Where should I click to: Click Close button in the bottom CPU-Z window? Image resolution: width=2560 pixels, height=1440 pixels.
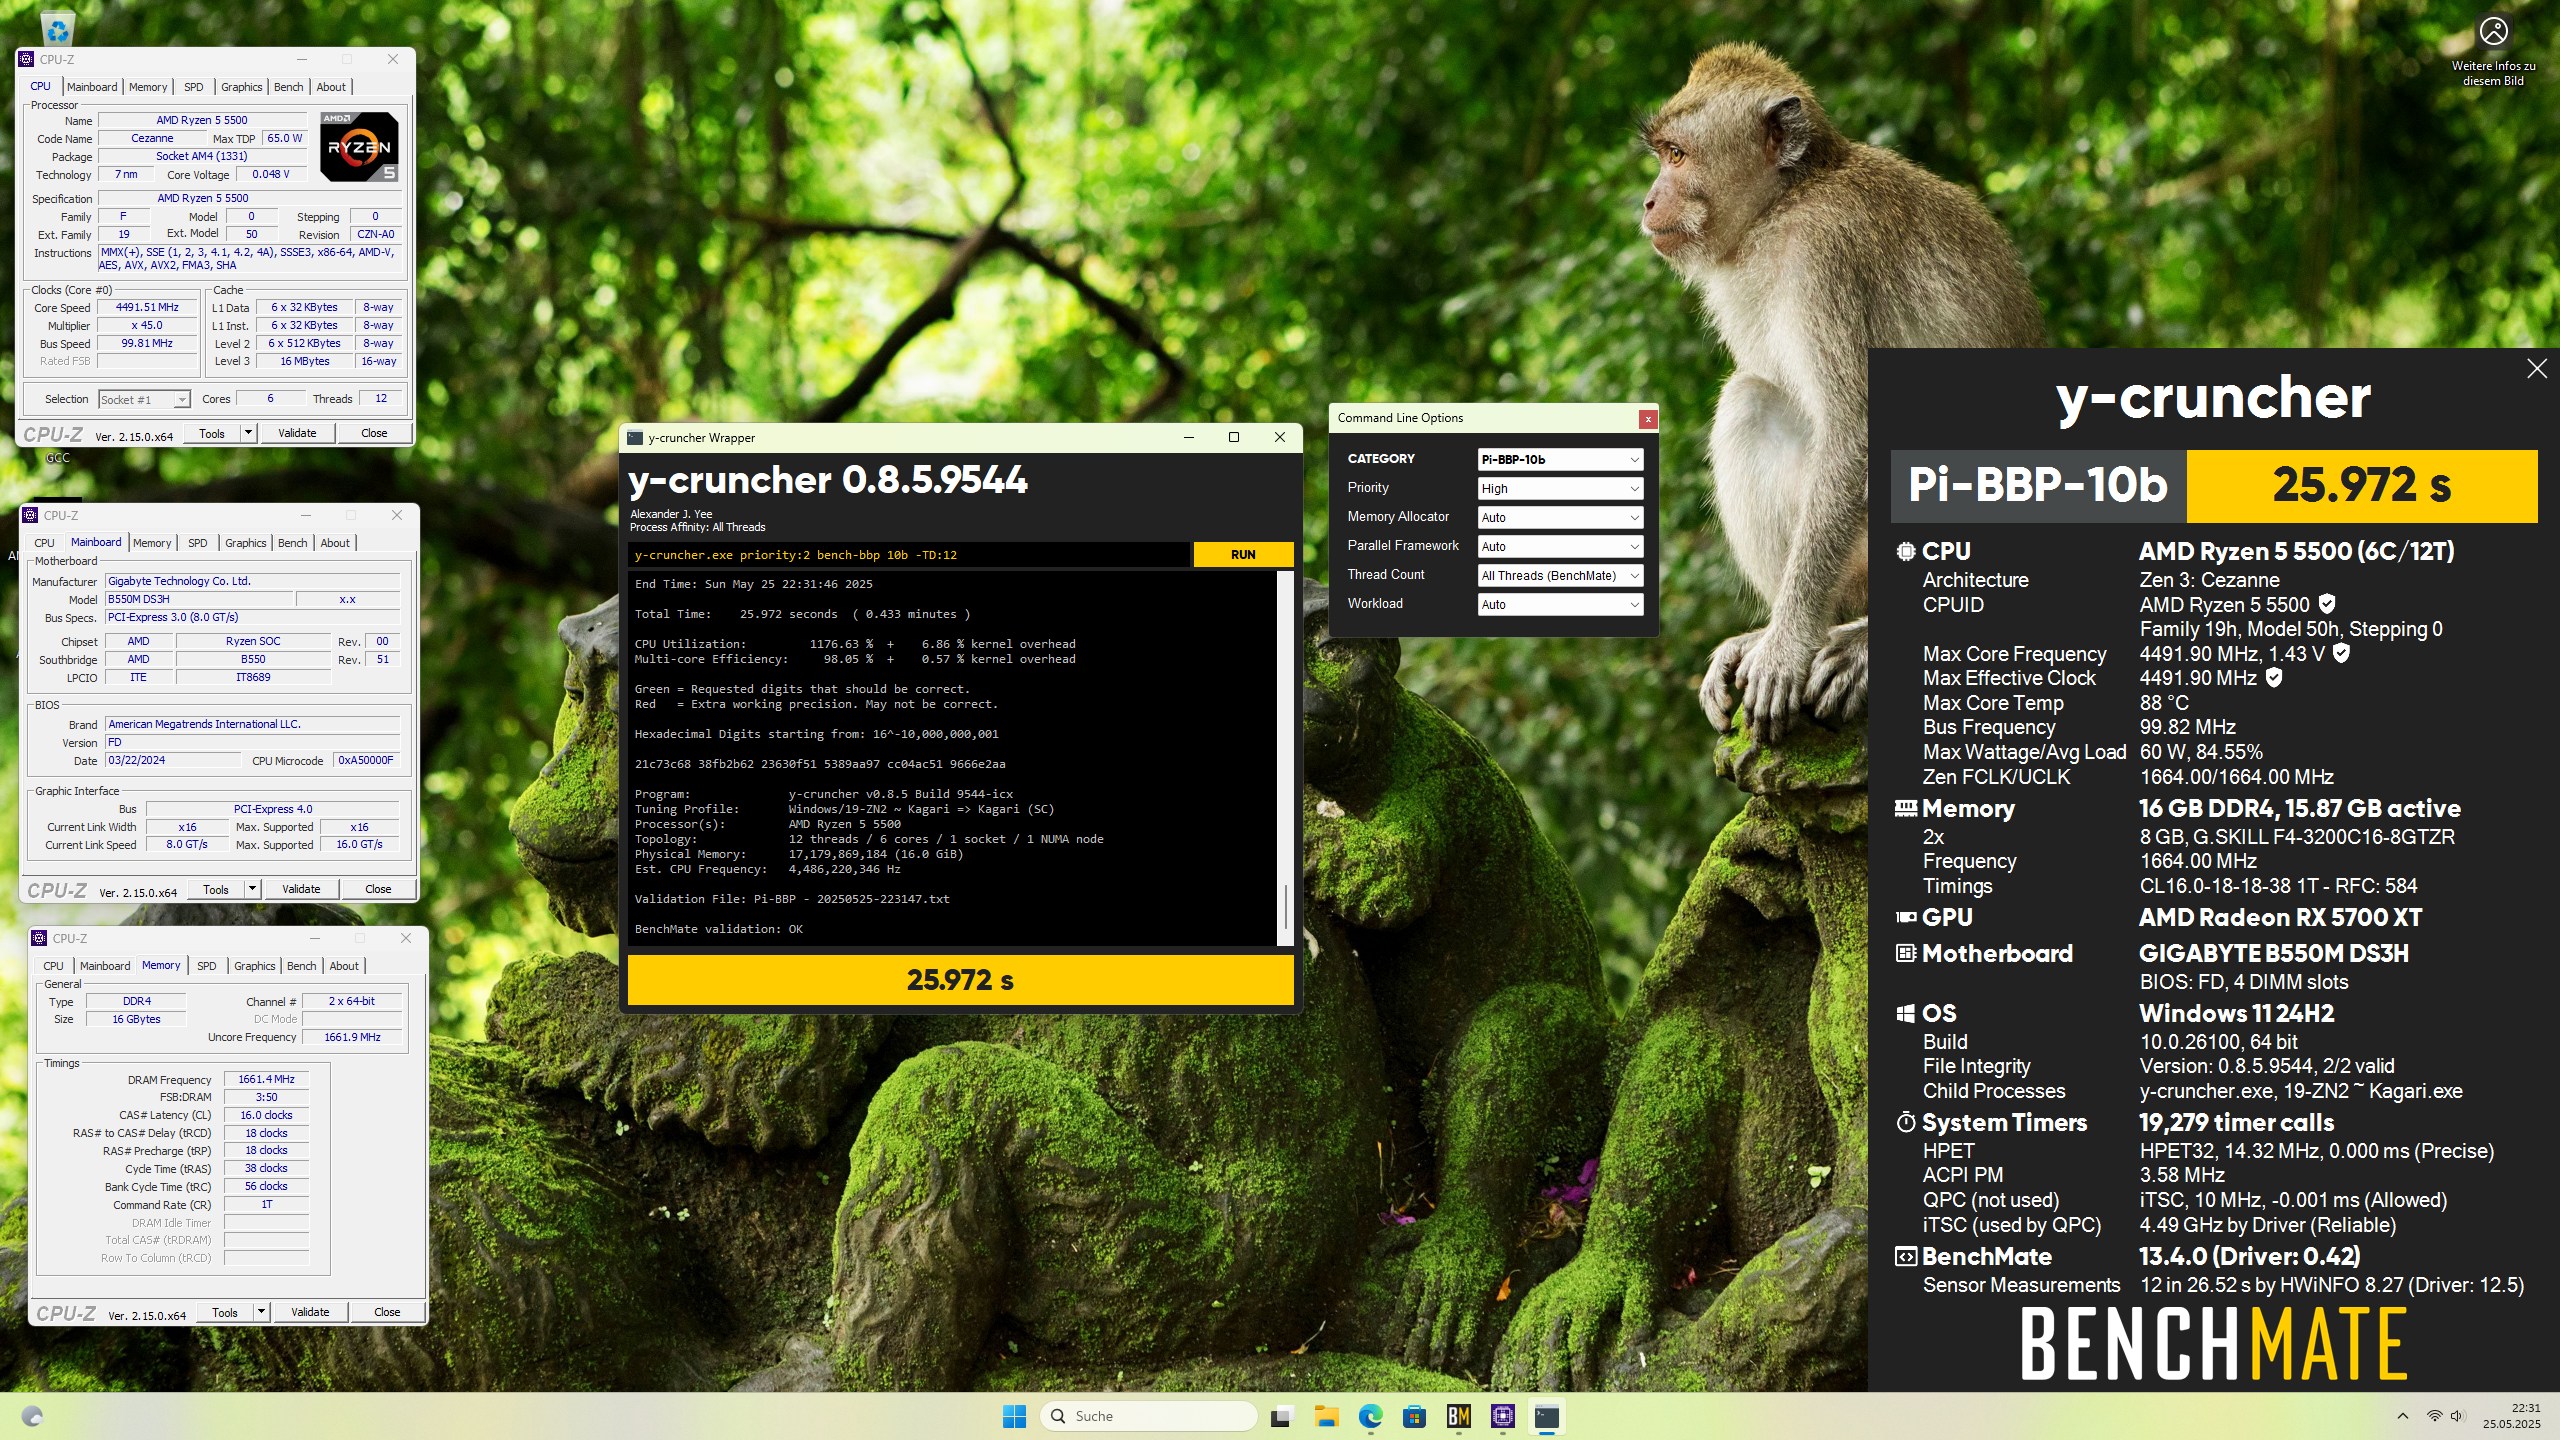click(387, 1312)
